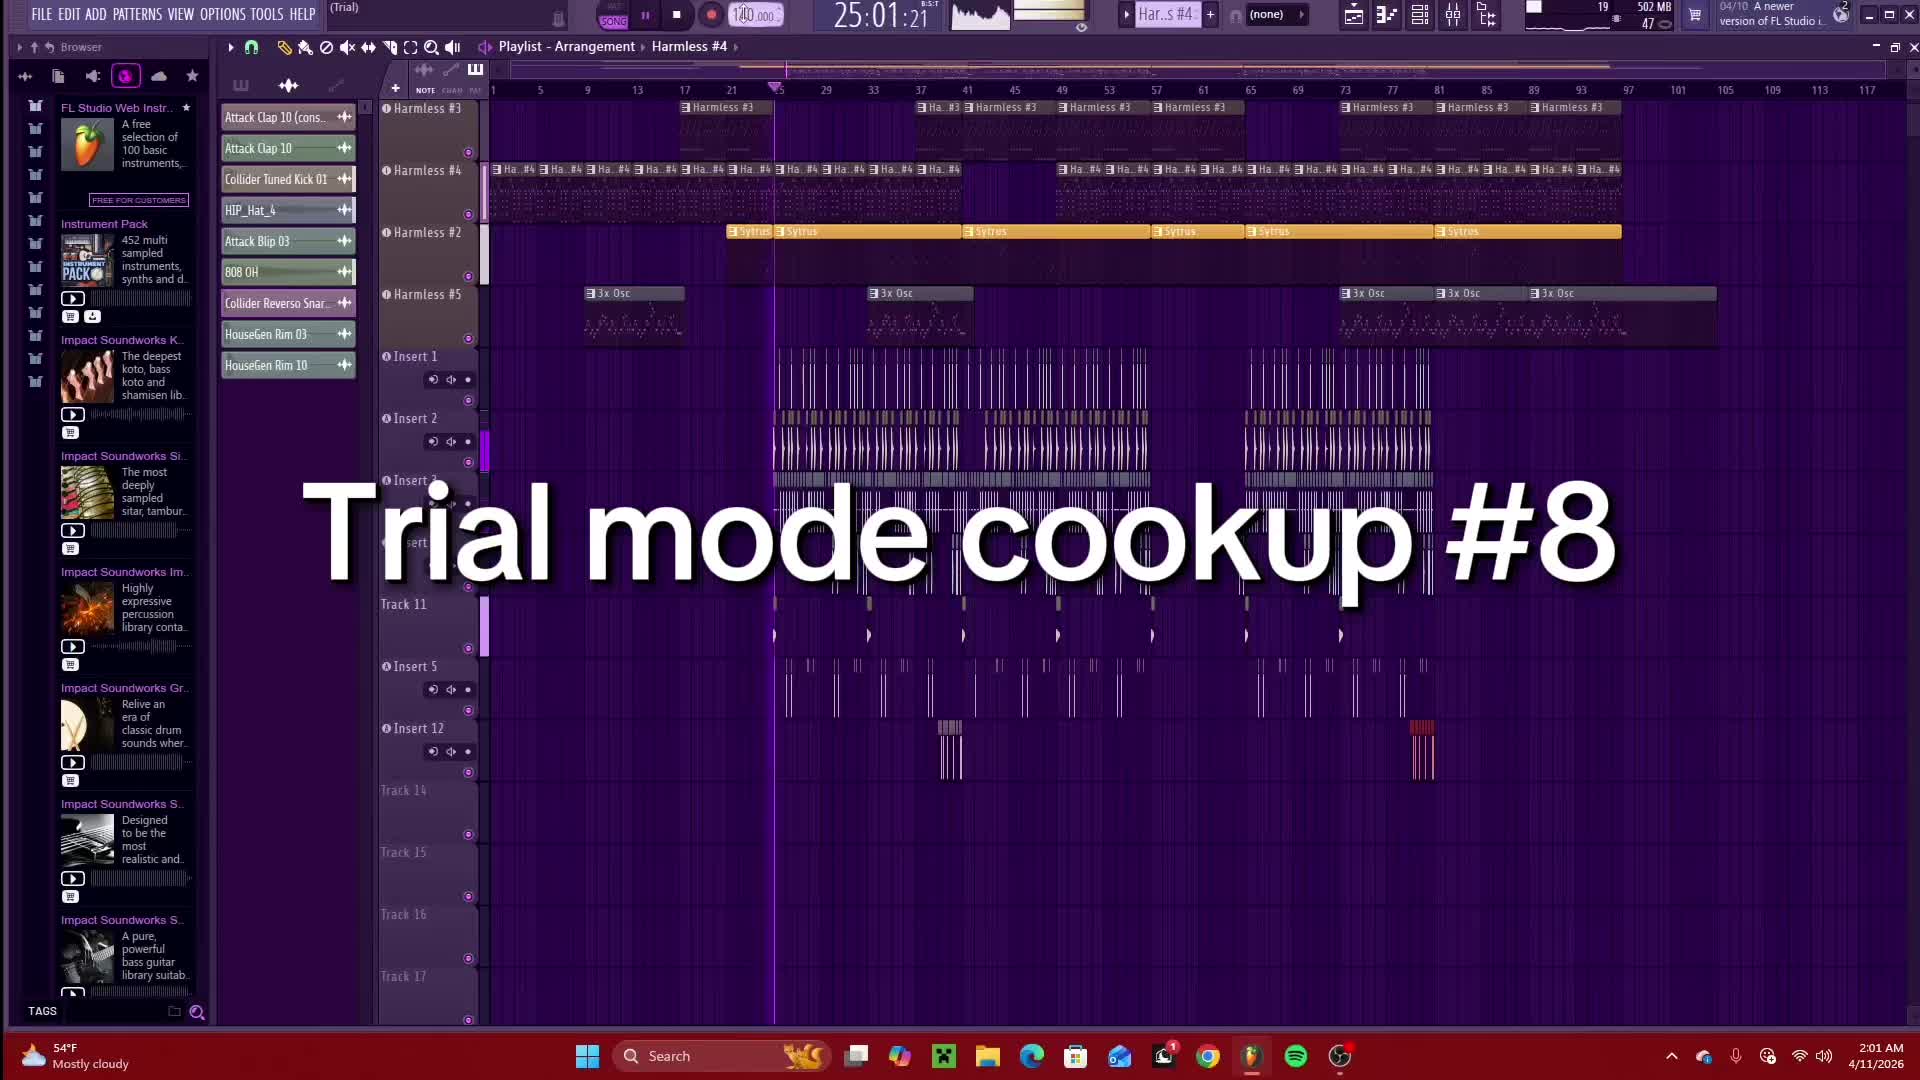Screen dimensions: 1920x1080
Task: Open the Browser options arrow menu
Action: coord(20,47)
